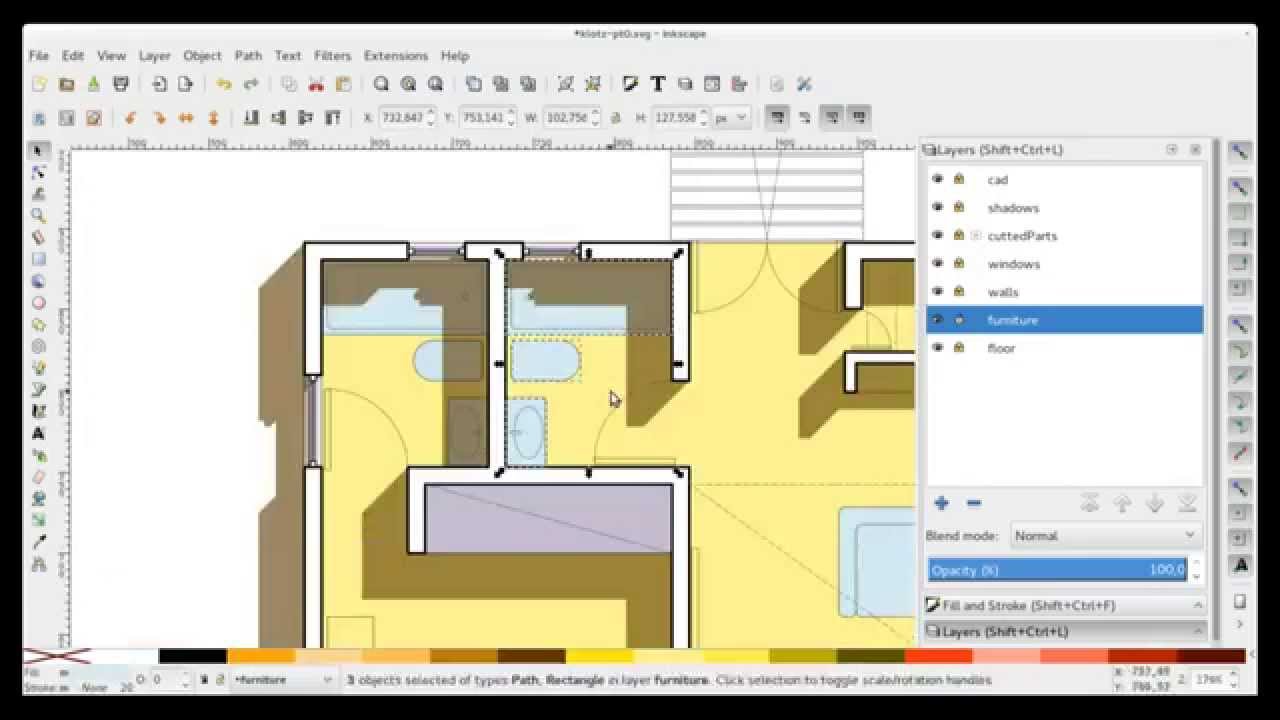
Task: Click Remove layer minus icon
Action: click(x=974, y=504)
